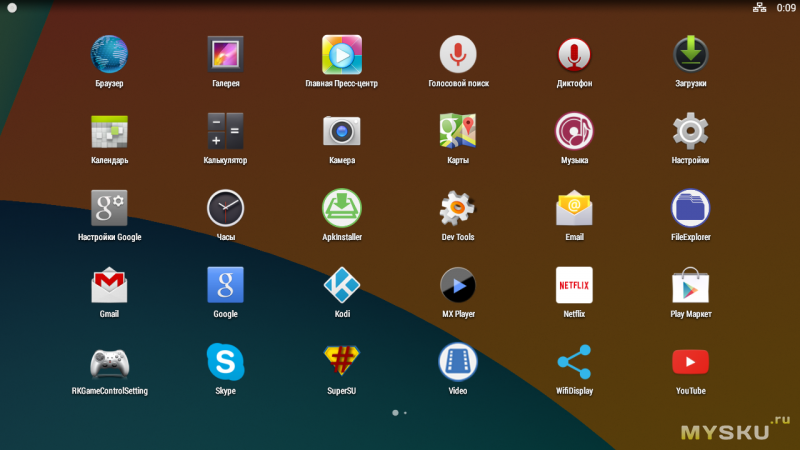The width and height of the screenshot is (800, 450).
Task: Launch Dev Tools
Action: click(x=458, y=208)
